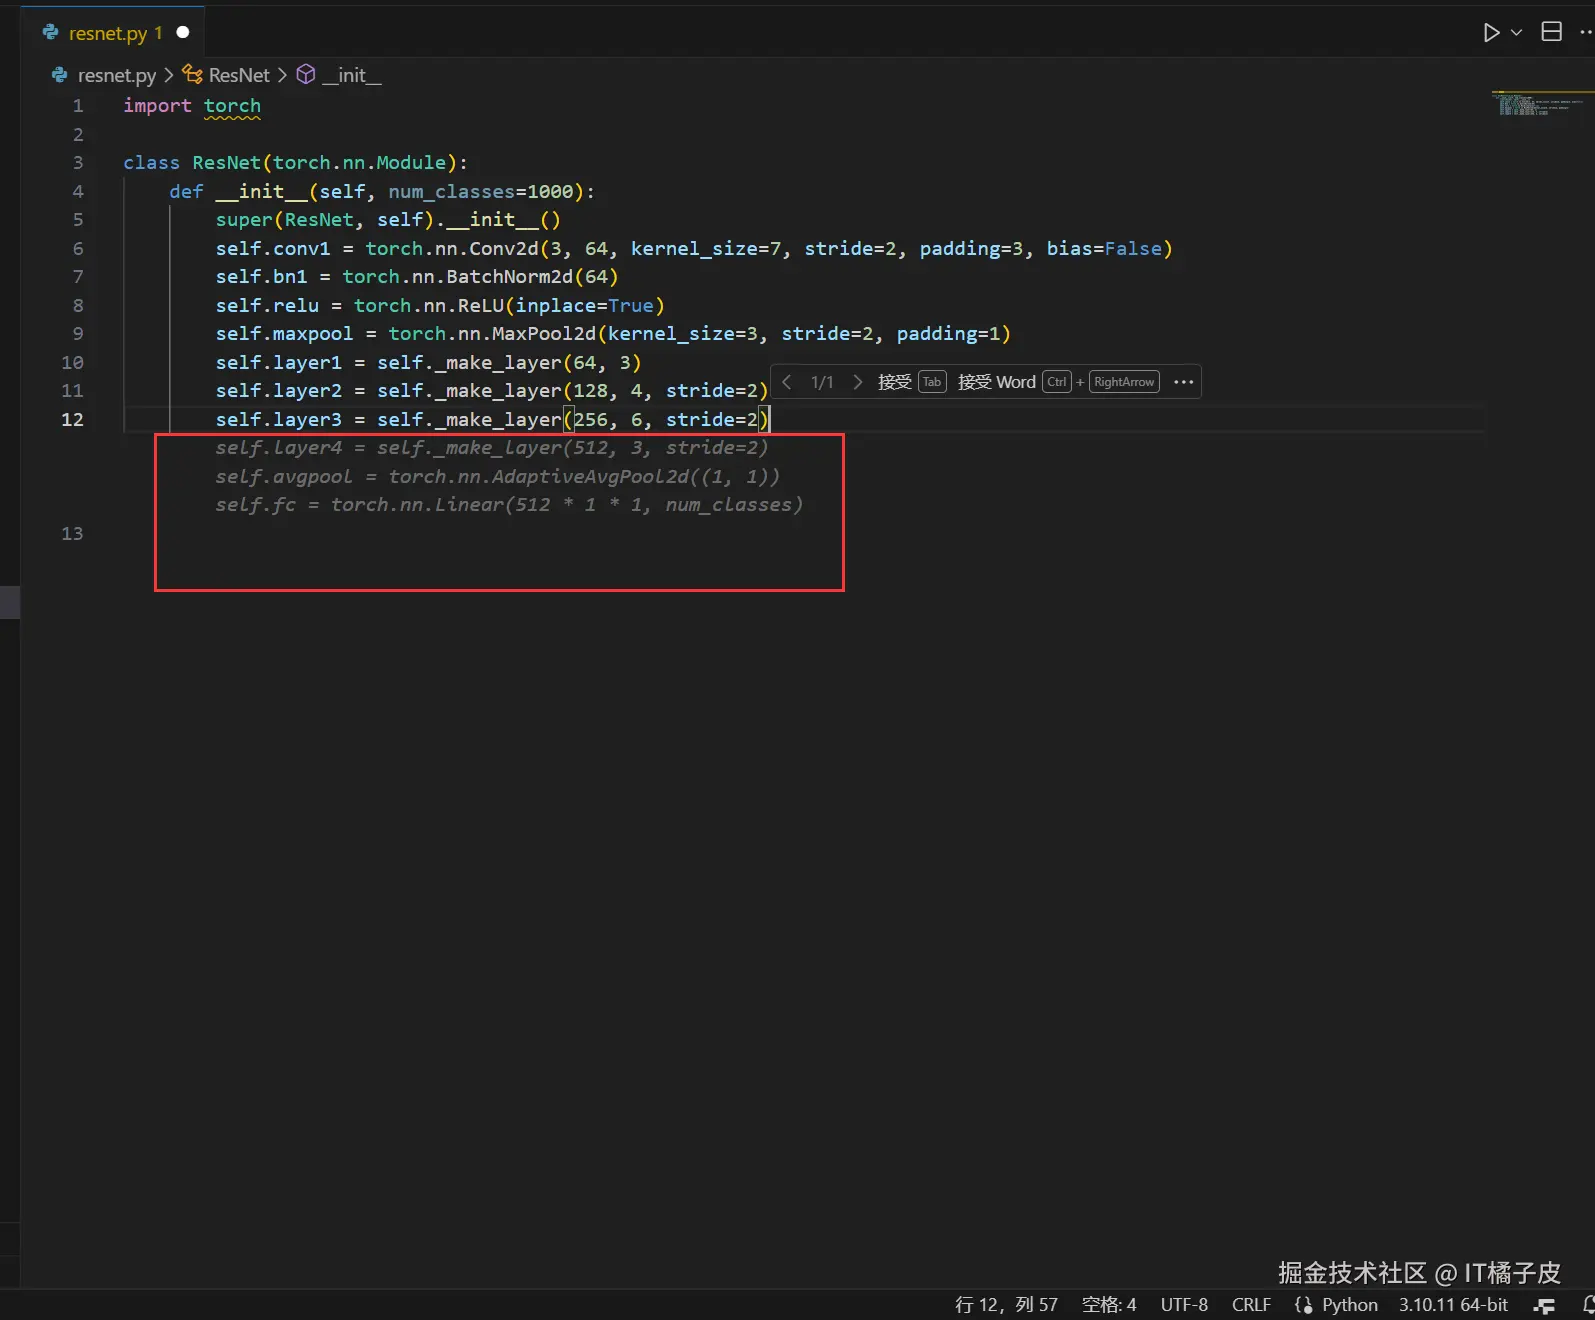
Task: Click self.layer1 on line 10
Action: coord(278,363)
